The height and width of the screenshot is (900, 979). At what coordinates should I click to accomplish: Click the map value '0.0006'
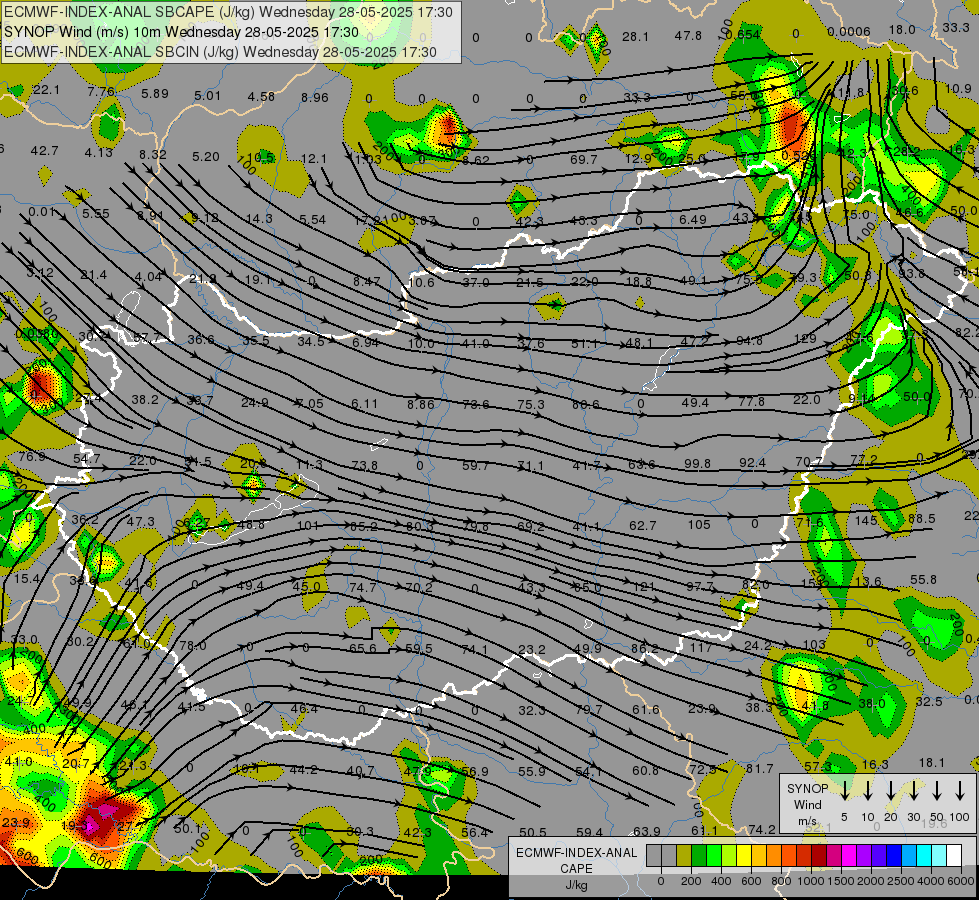tap(849, 32)
